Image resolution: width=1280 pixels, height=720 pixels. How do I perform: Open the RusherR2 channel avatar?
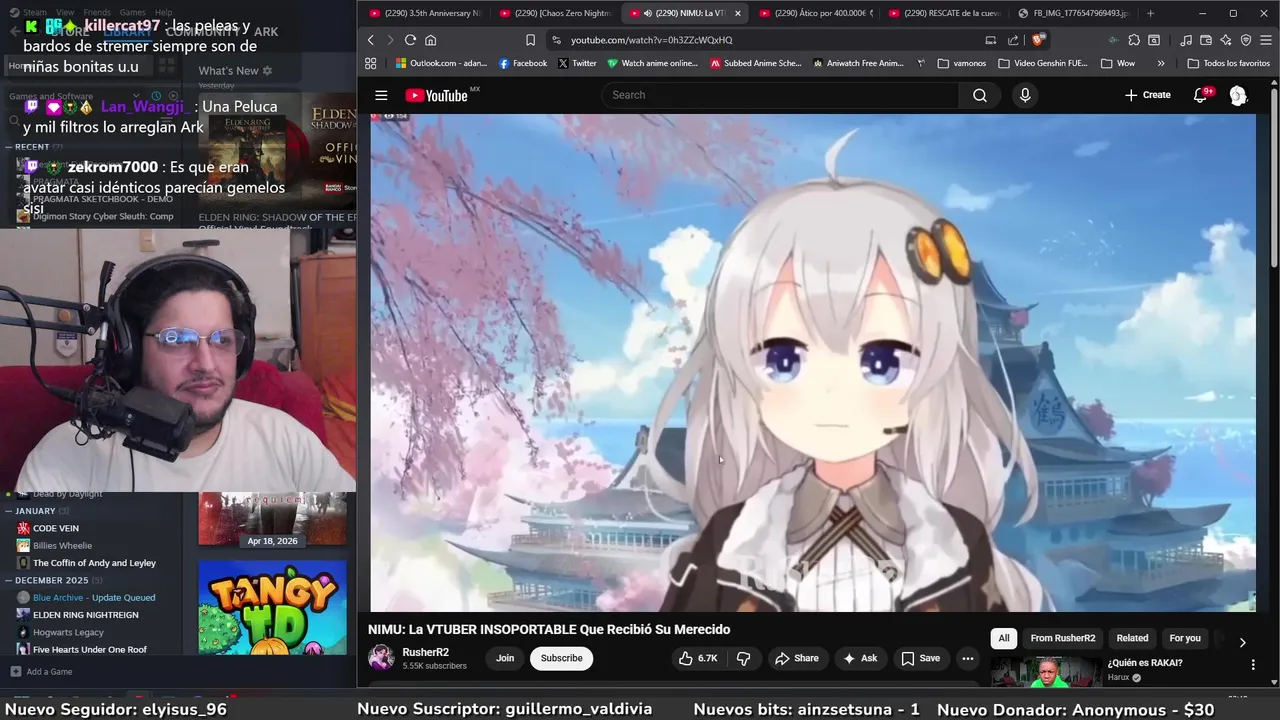381,658
